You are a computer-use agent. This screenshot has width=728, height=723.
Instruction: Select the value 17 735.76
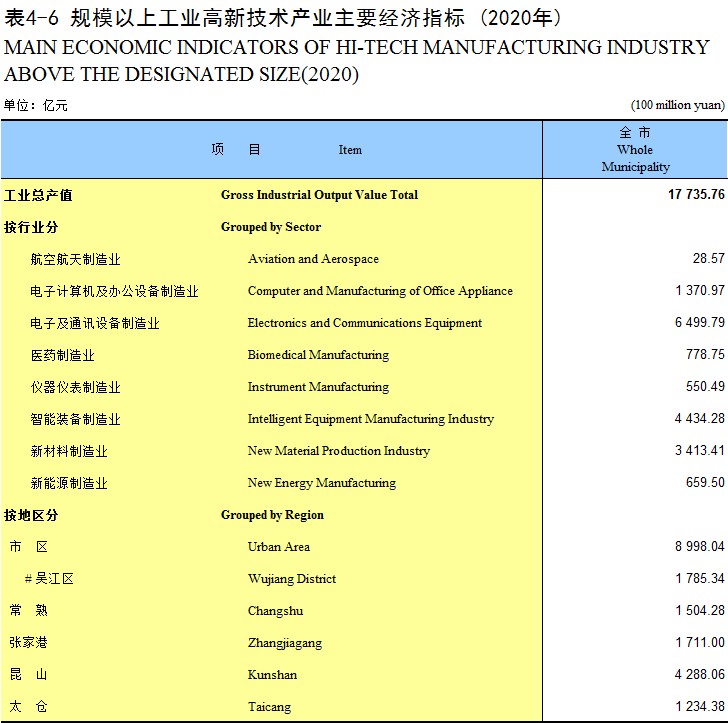coord(696,195)
